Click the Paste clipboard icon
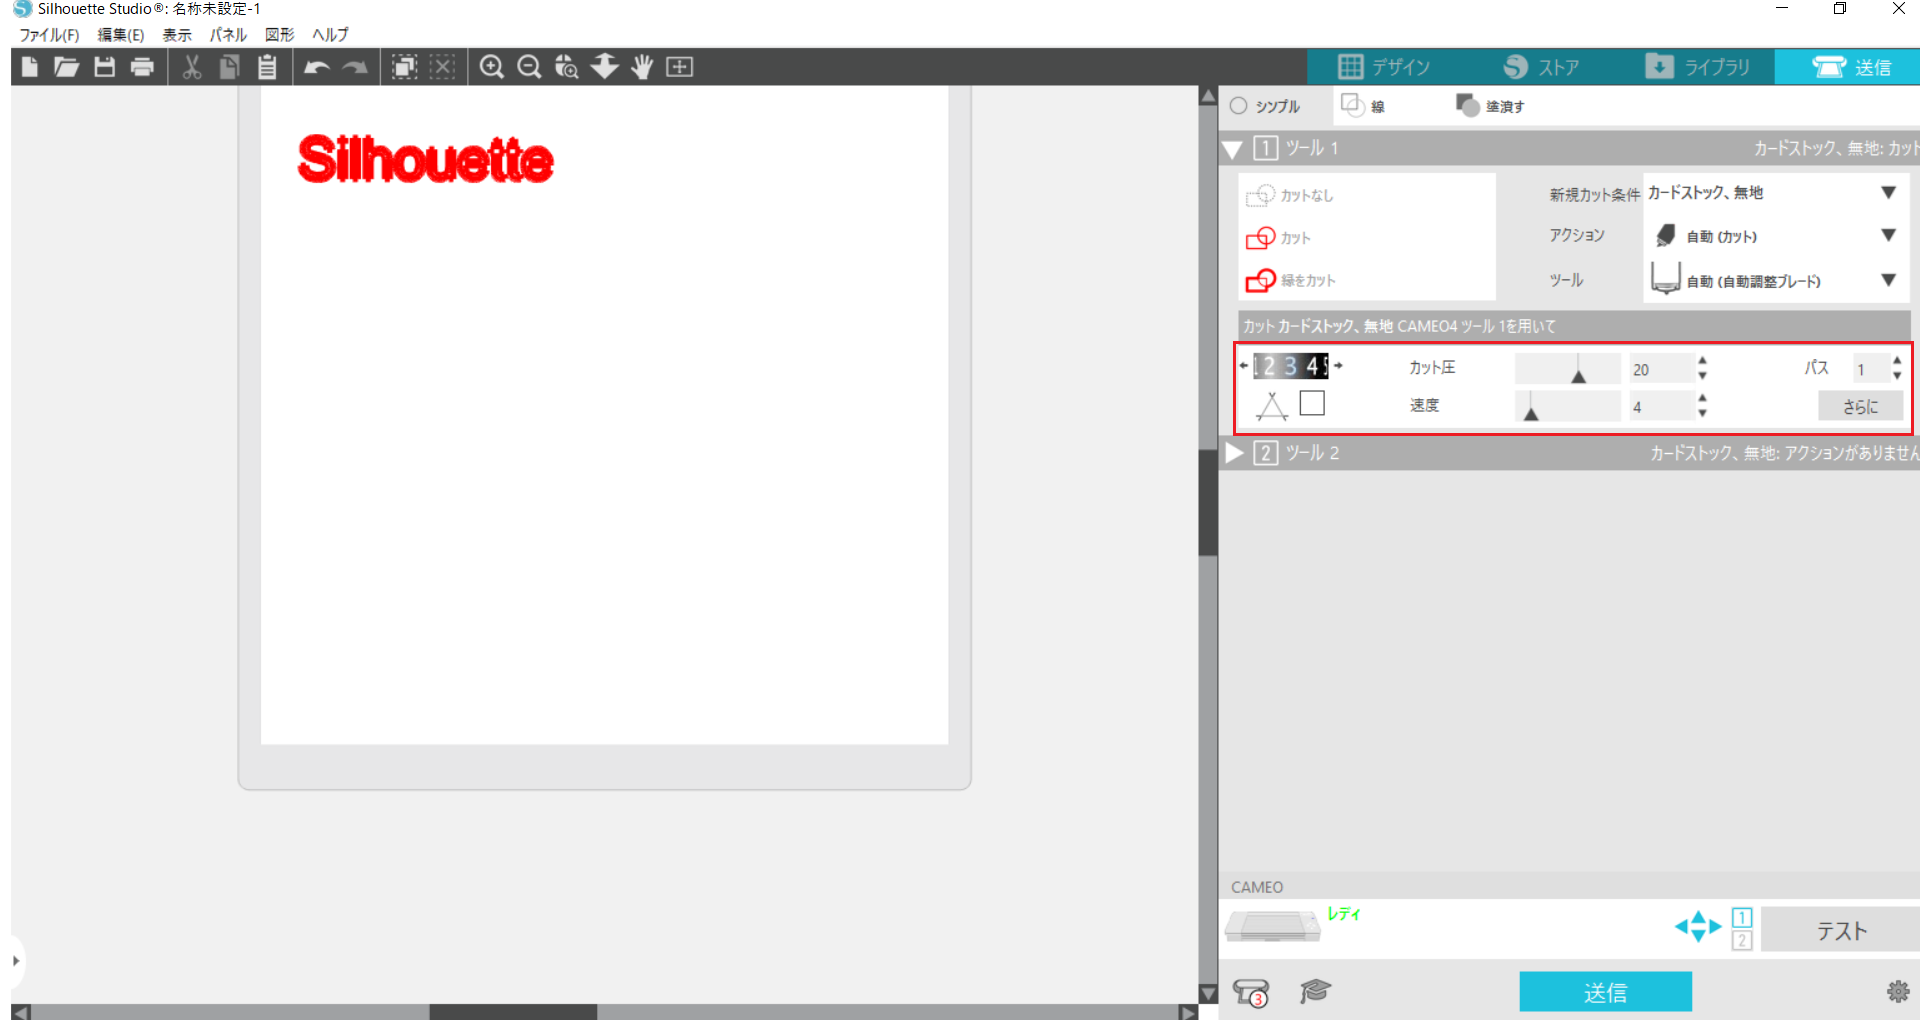The image size is (1920, 1020). [267, 67]
